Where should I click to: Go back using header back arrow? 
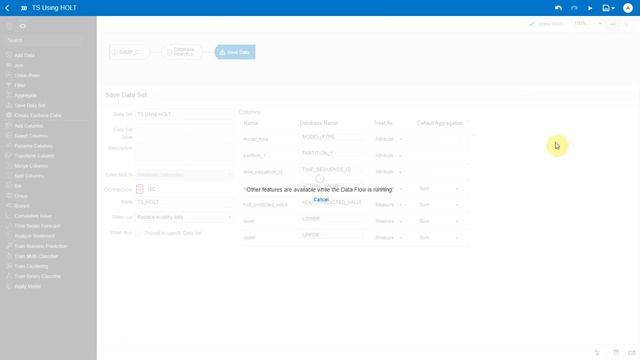(7, 8)
